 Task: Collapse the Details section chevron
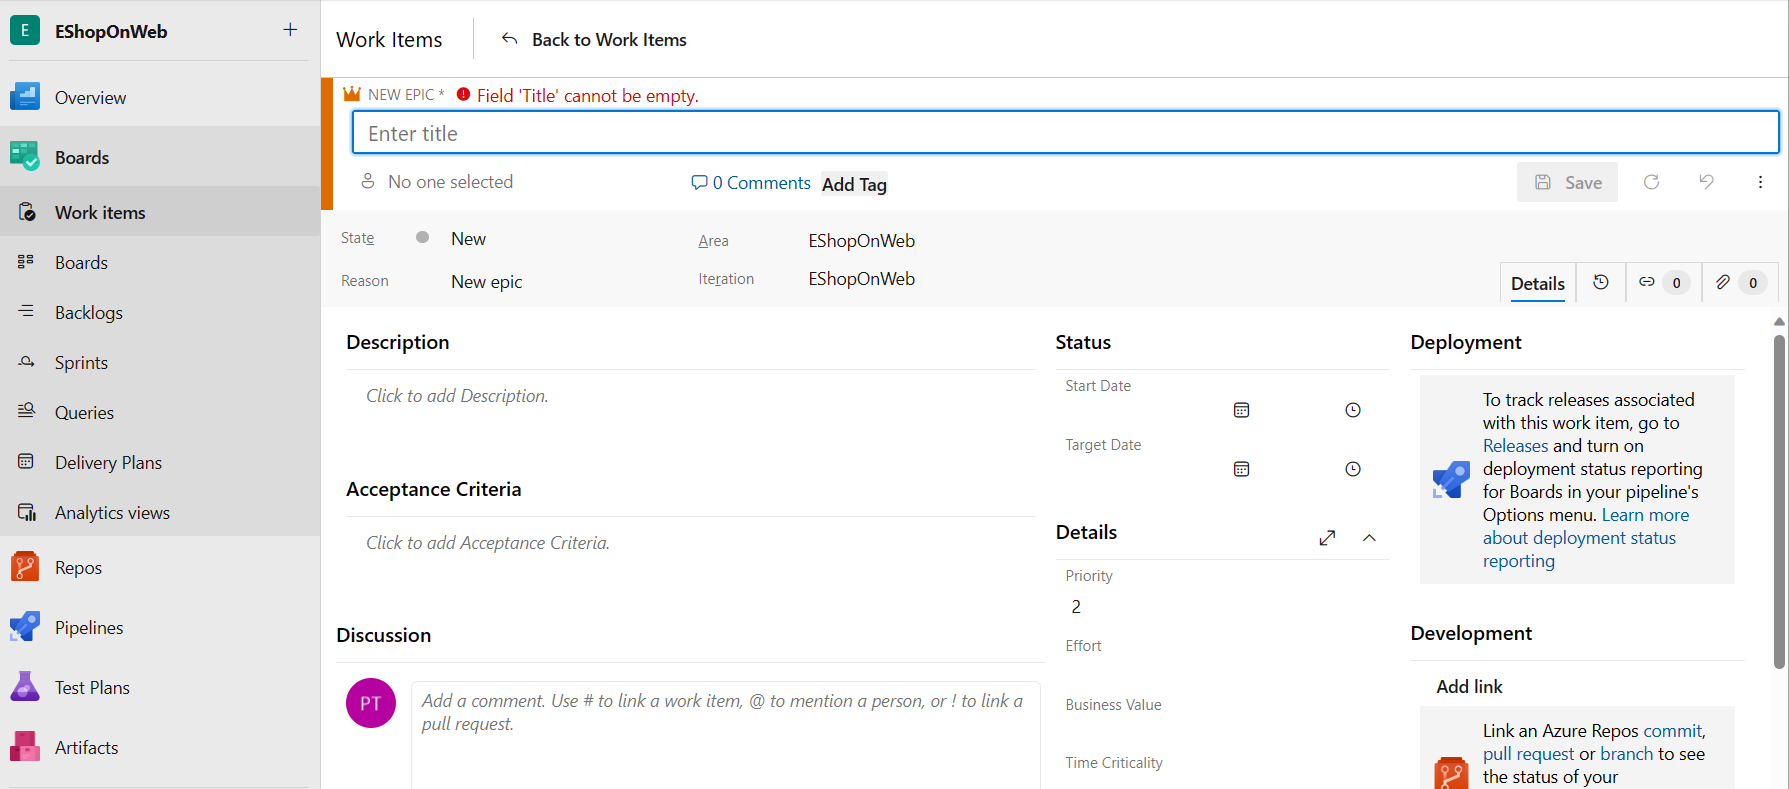tap(1369, 538)
